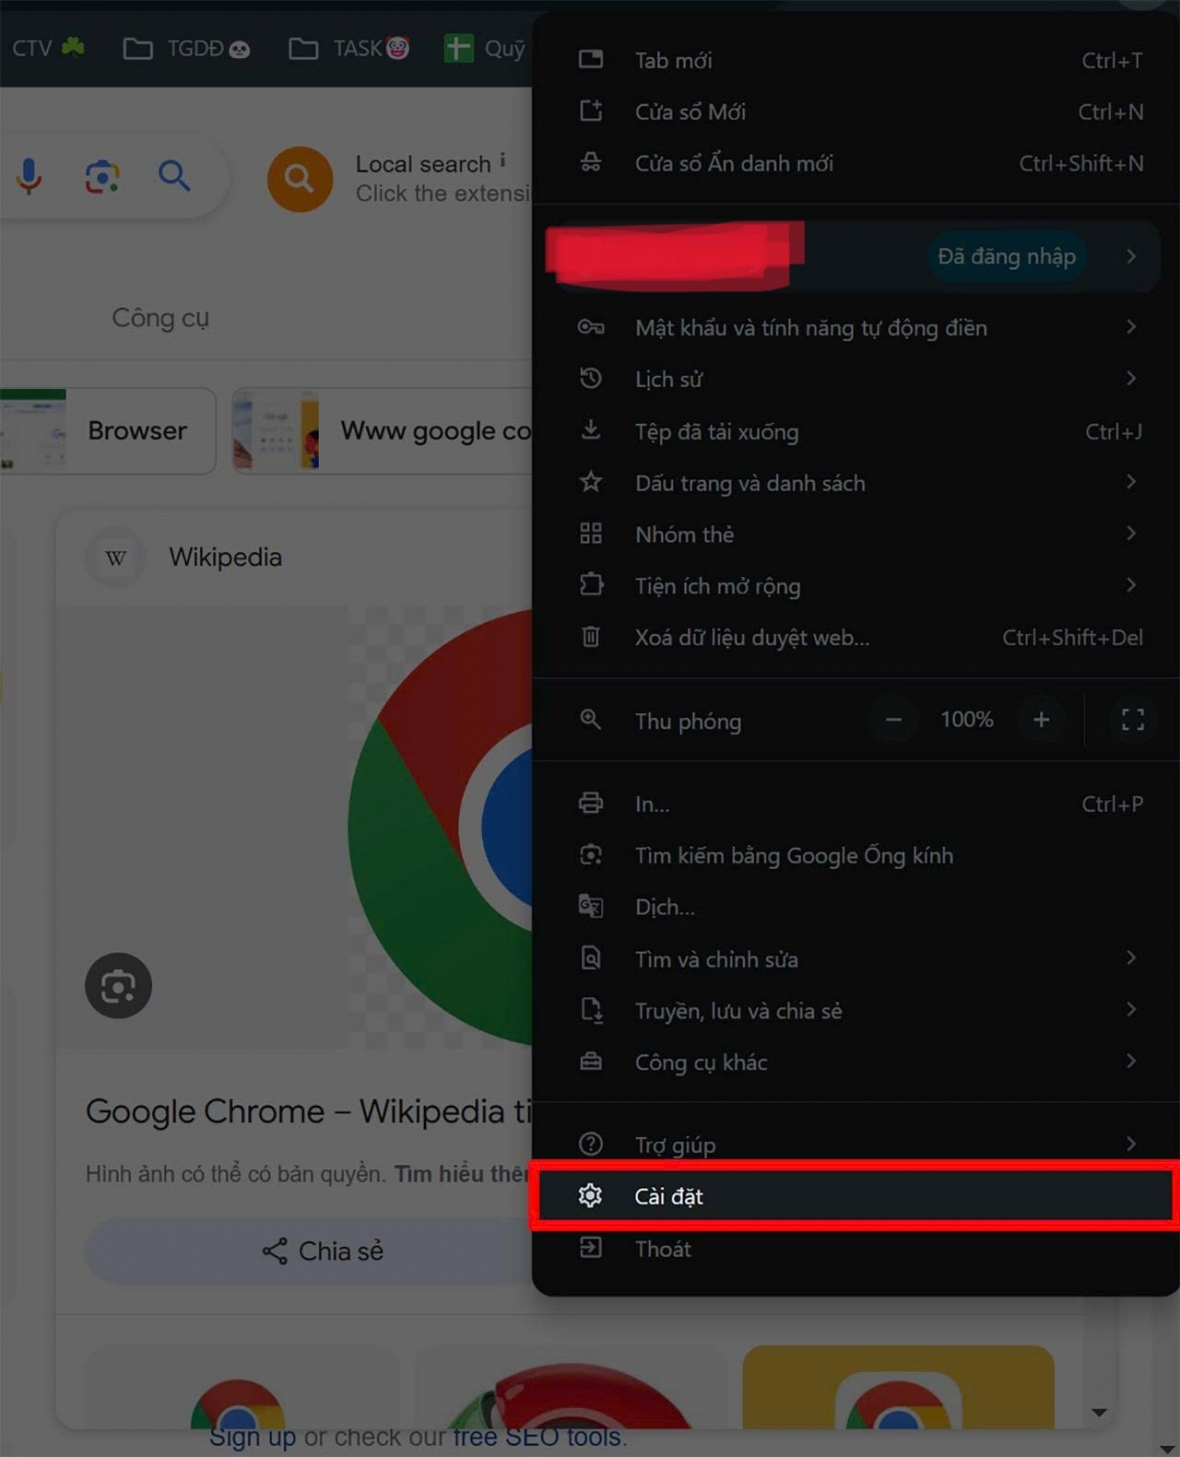1180x1457 pixels.
Task: Select Tìm kiếm bằng Google Ống kính
Action: [855, 855]
